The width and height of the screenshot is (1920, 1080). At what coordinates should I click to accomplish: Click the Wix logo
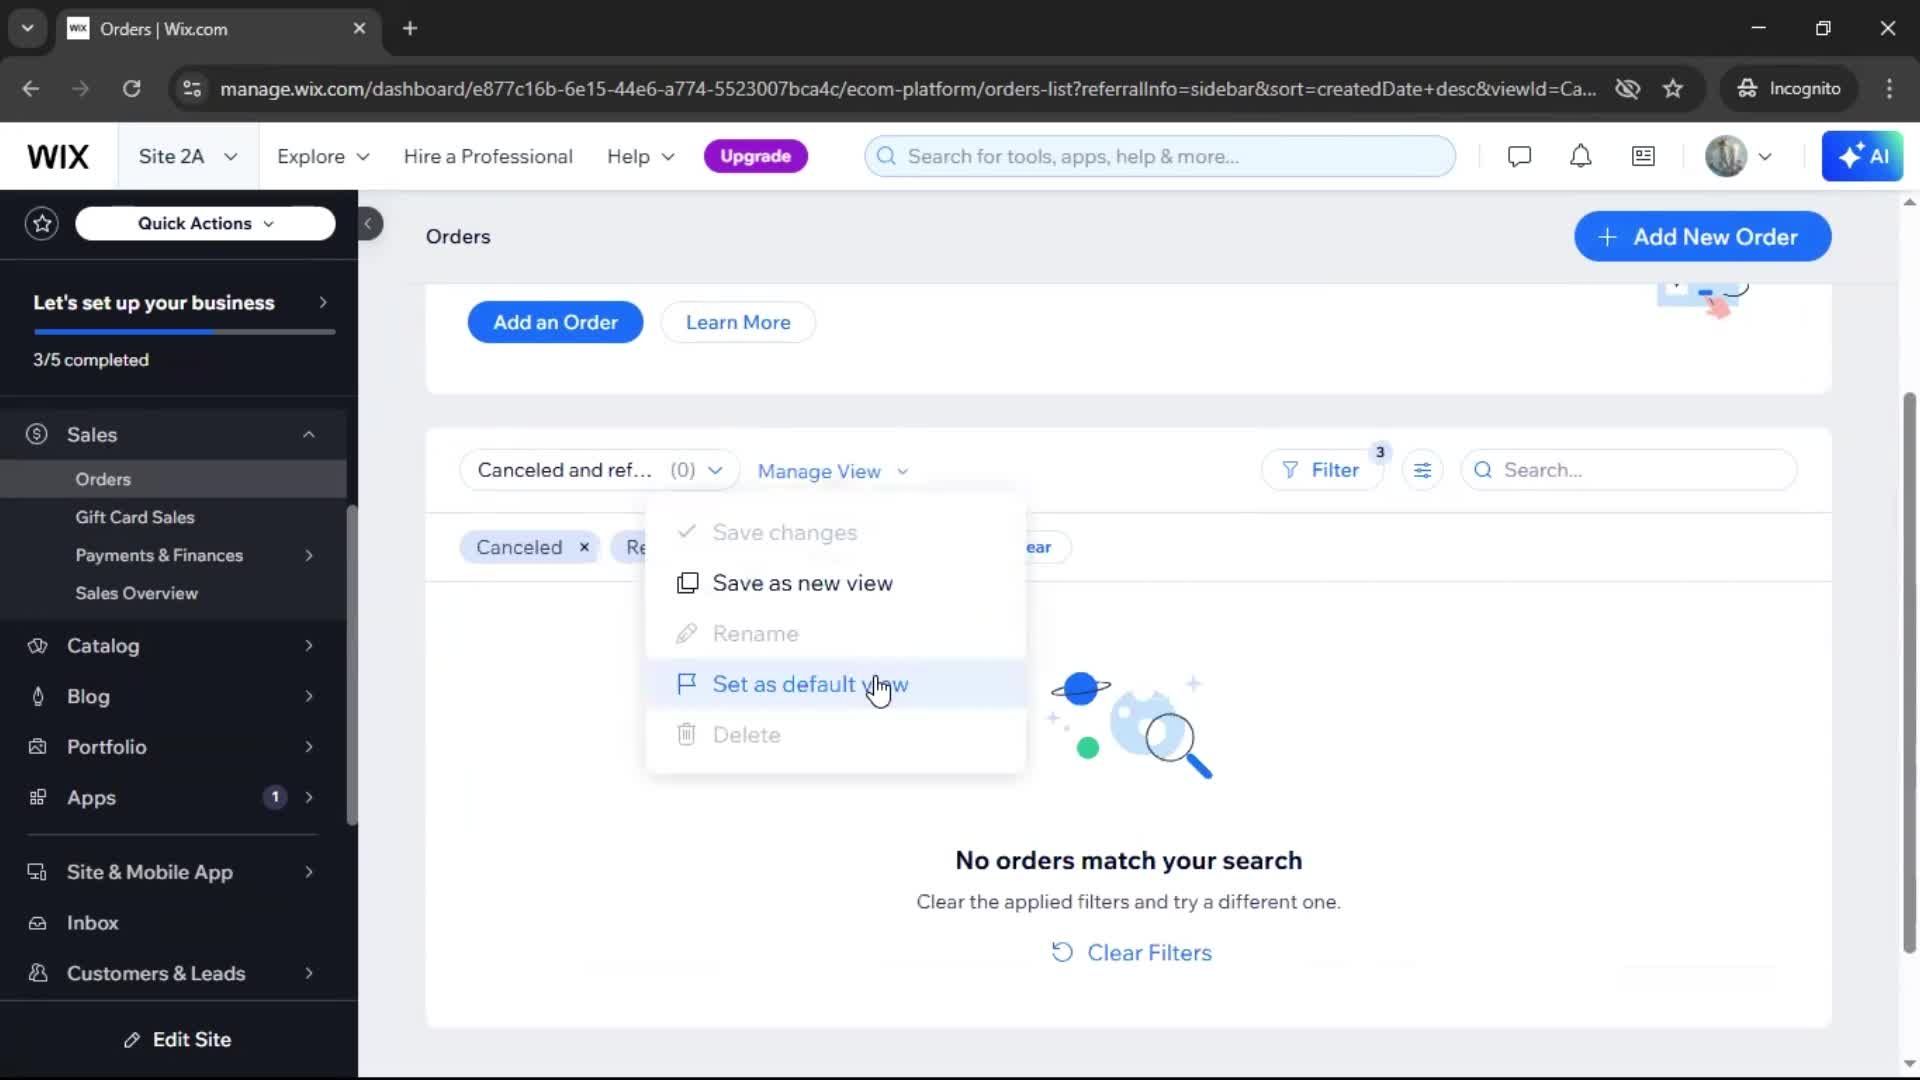pyautogui.click(x=58, y=157)
